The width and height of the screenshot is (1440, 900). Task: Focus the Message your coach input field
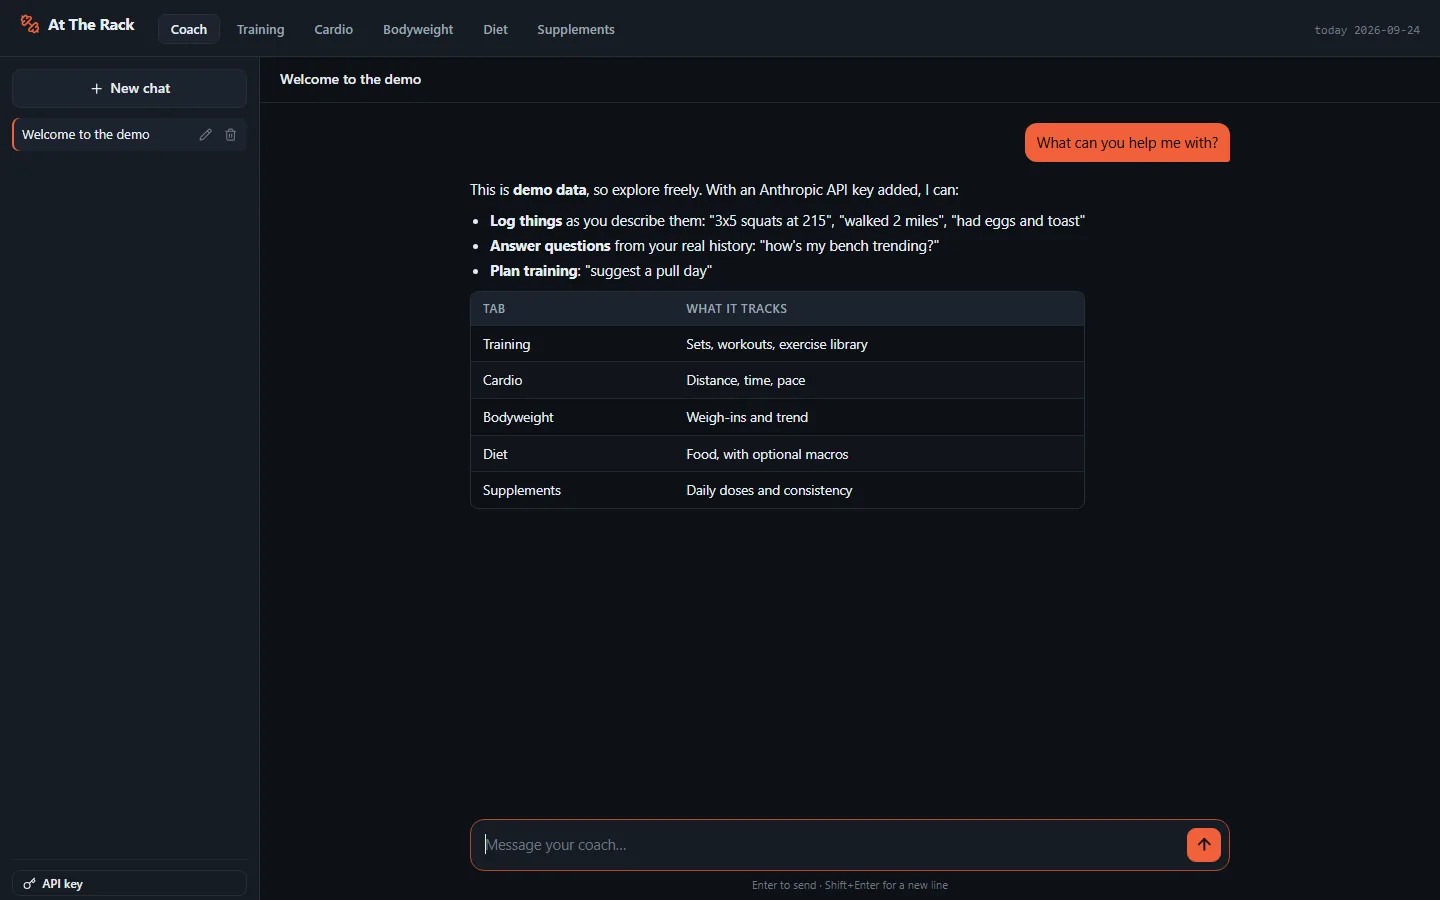point(830,845)
